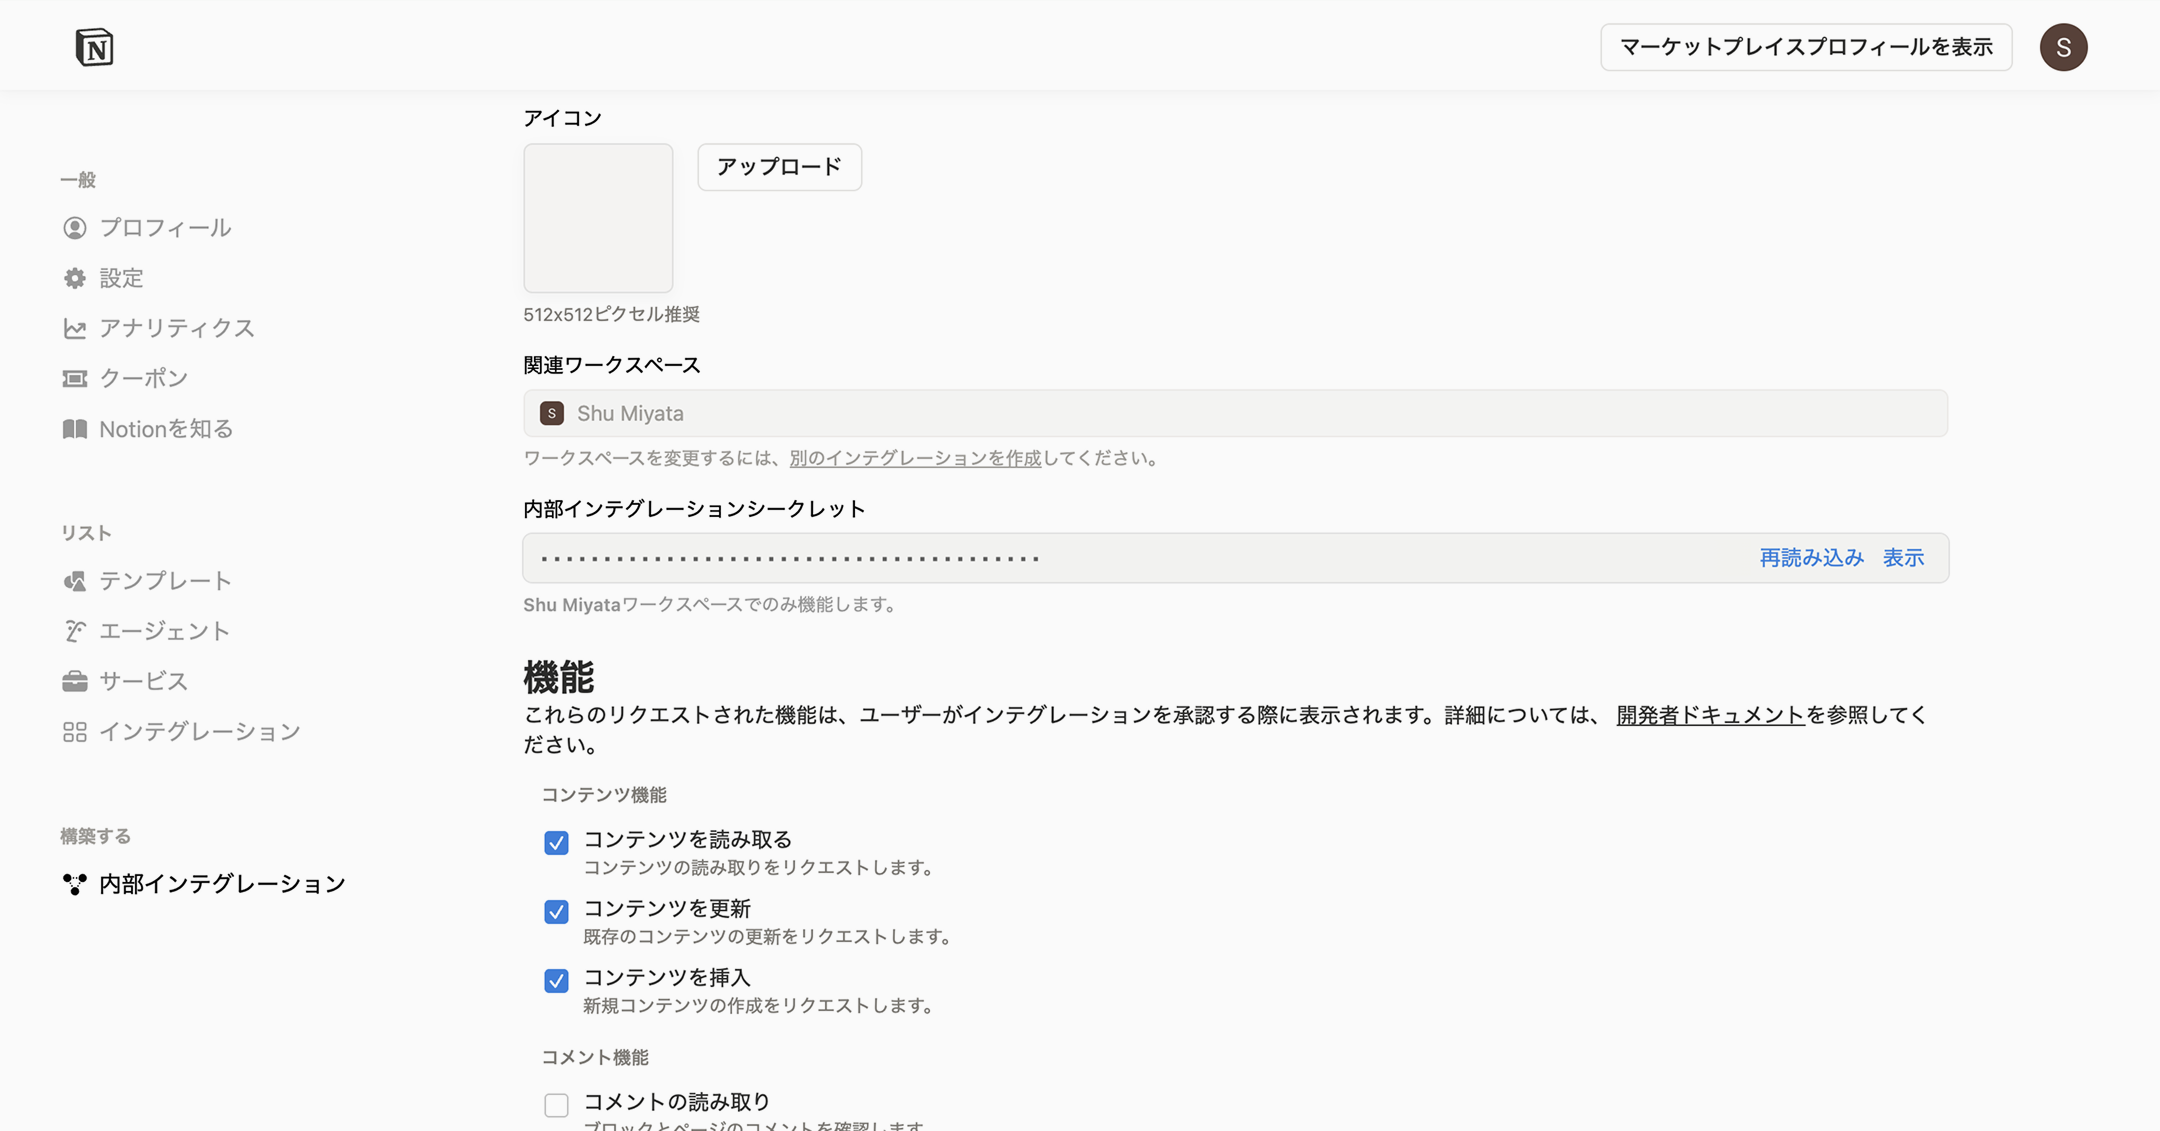Click the analytics chart icon
Screen dimensions: 2160x1131
(x=75, y=328)
